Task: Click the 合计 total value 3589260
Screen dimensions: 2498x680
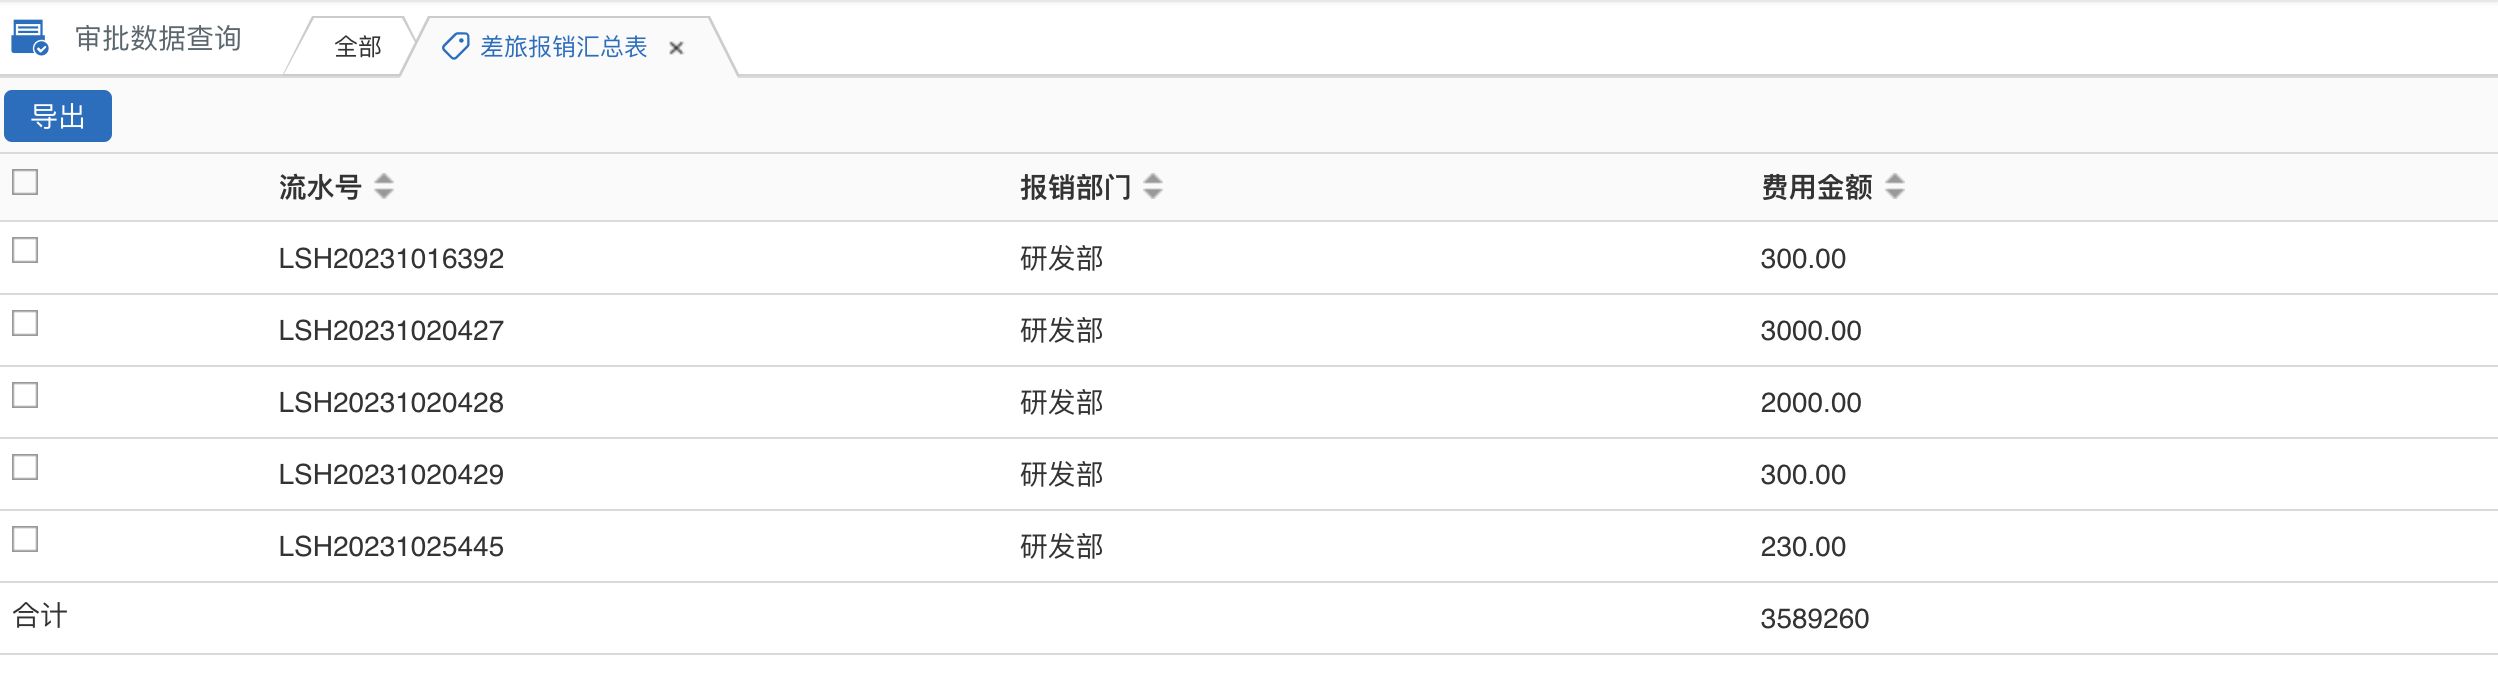Action: coord(1814,618)
